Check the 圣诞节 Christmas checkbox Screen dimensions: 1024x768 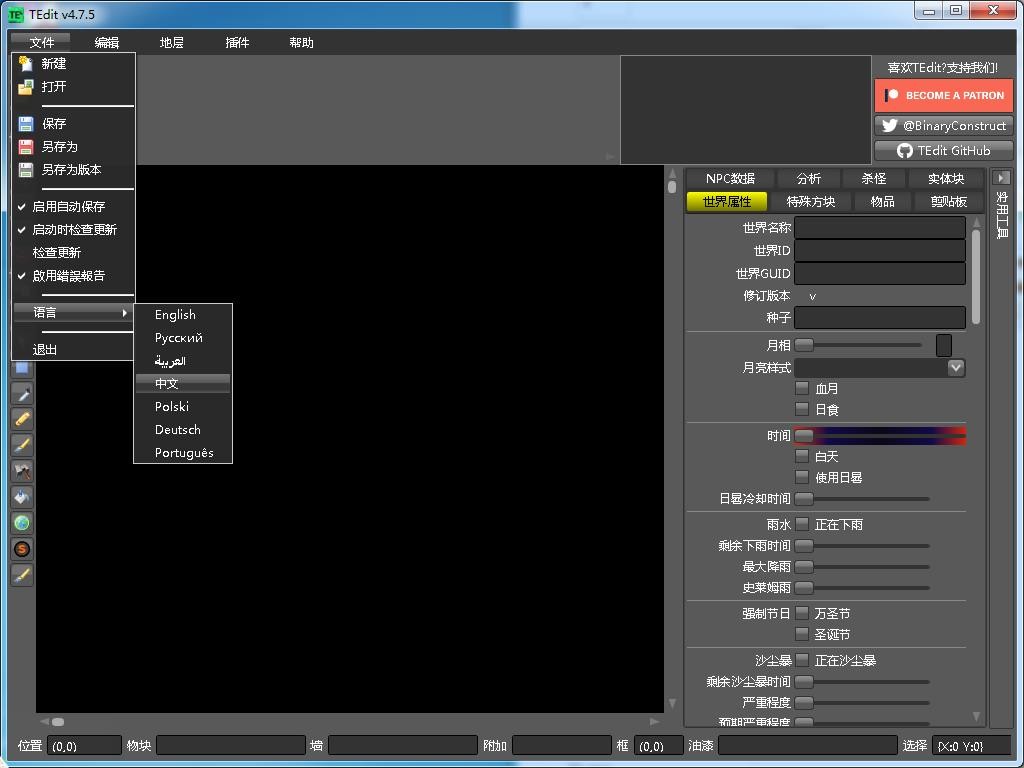coord(802,634)
